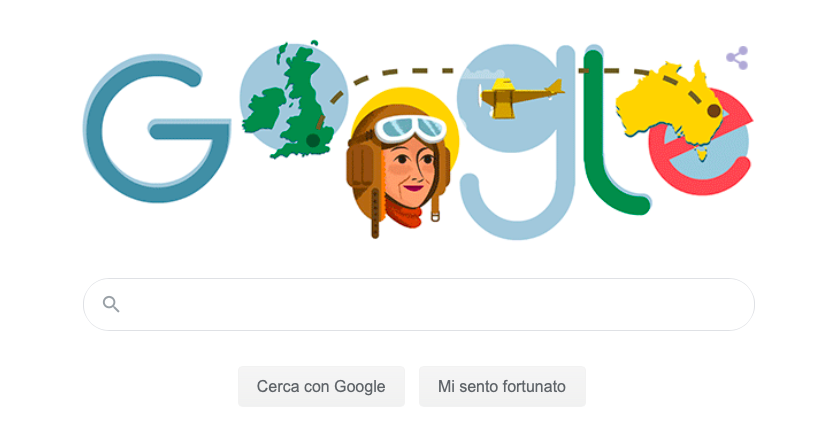Click the green Great Britain map
The width and height of the screenshot is (840, 448).
click(303, 104)
